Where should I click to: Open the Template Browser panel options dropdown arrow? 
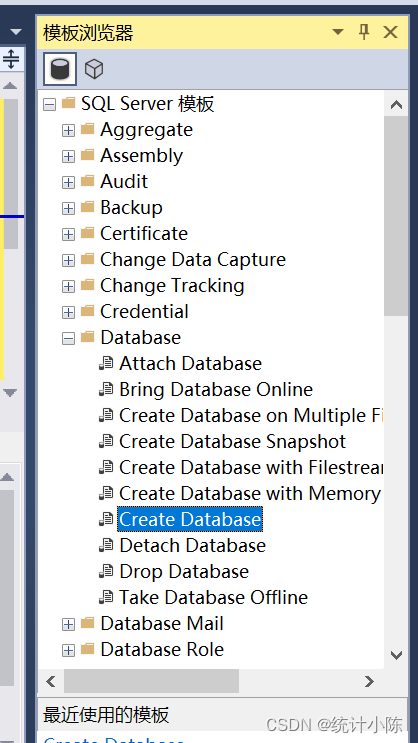tap(337, 32)
